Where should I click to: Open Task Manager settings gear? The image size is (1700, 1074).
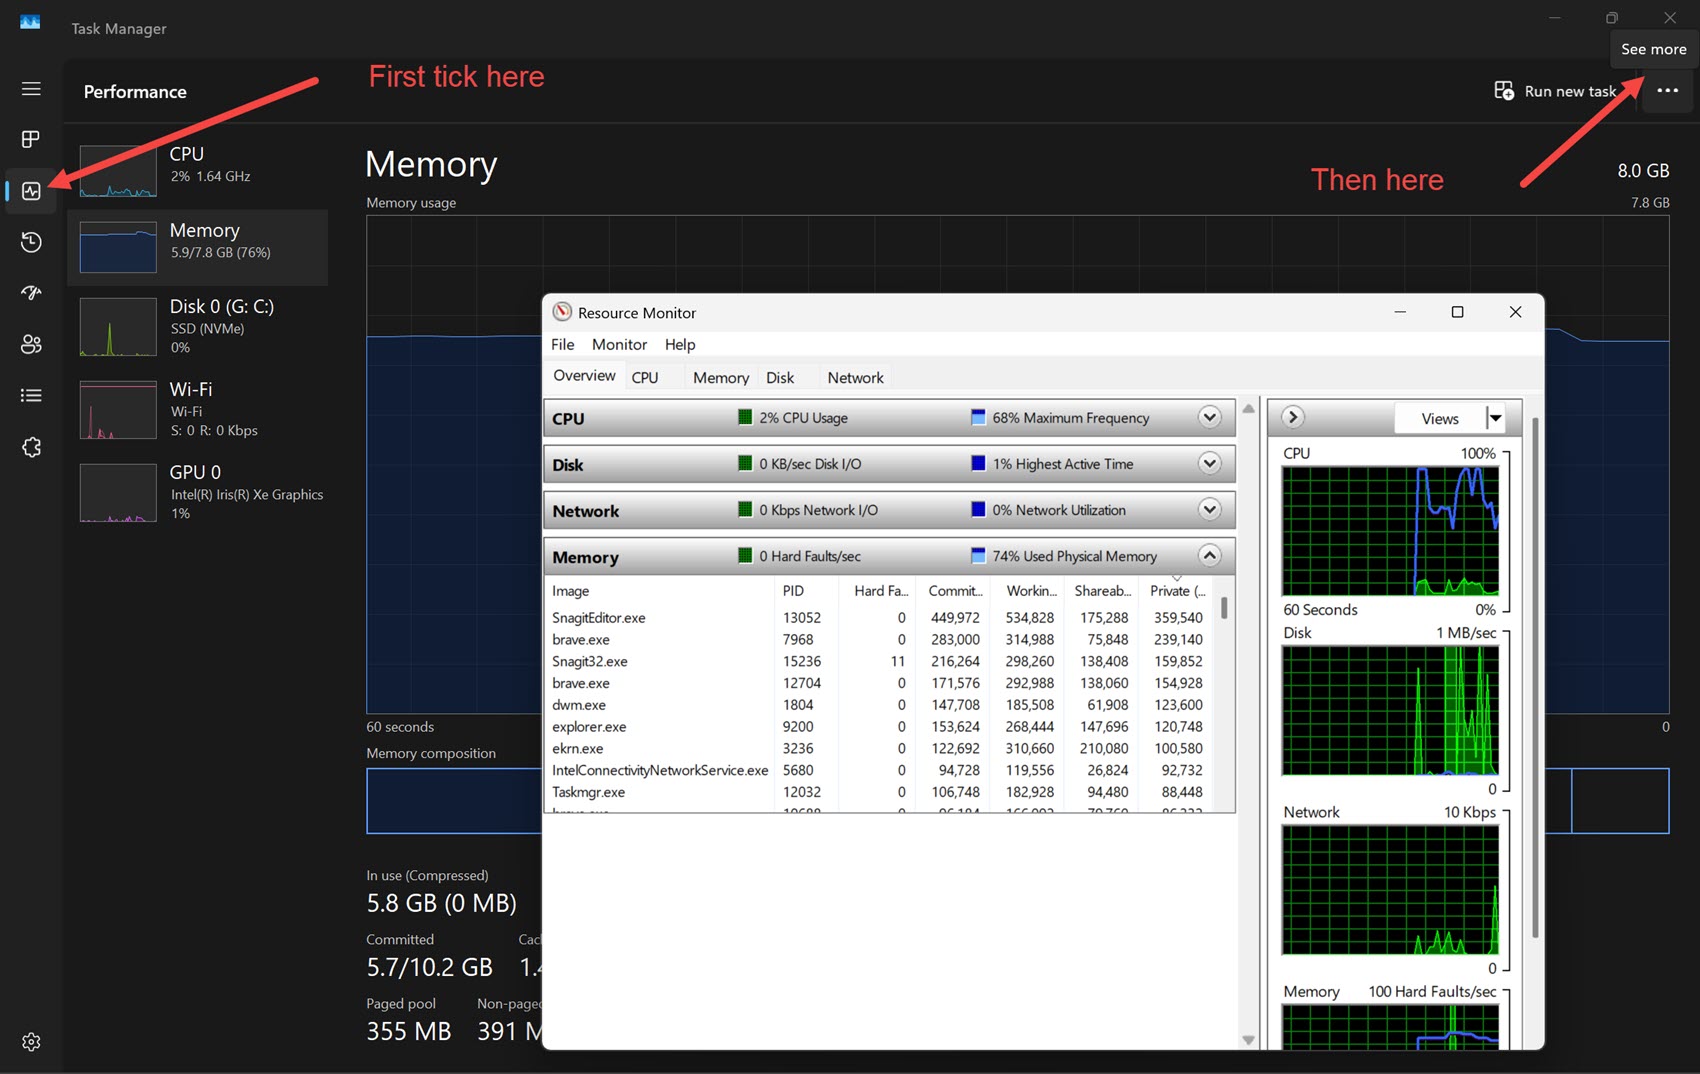(x=31, y=1042)
